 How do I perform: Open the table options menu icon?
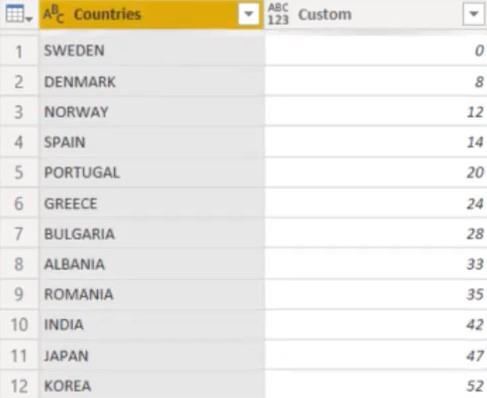(x=18, y=14)
